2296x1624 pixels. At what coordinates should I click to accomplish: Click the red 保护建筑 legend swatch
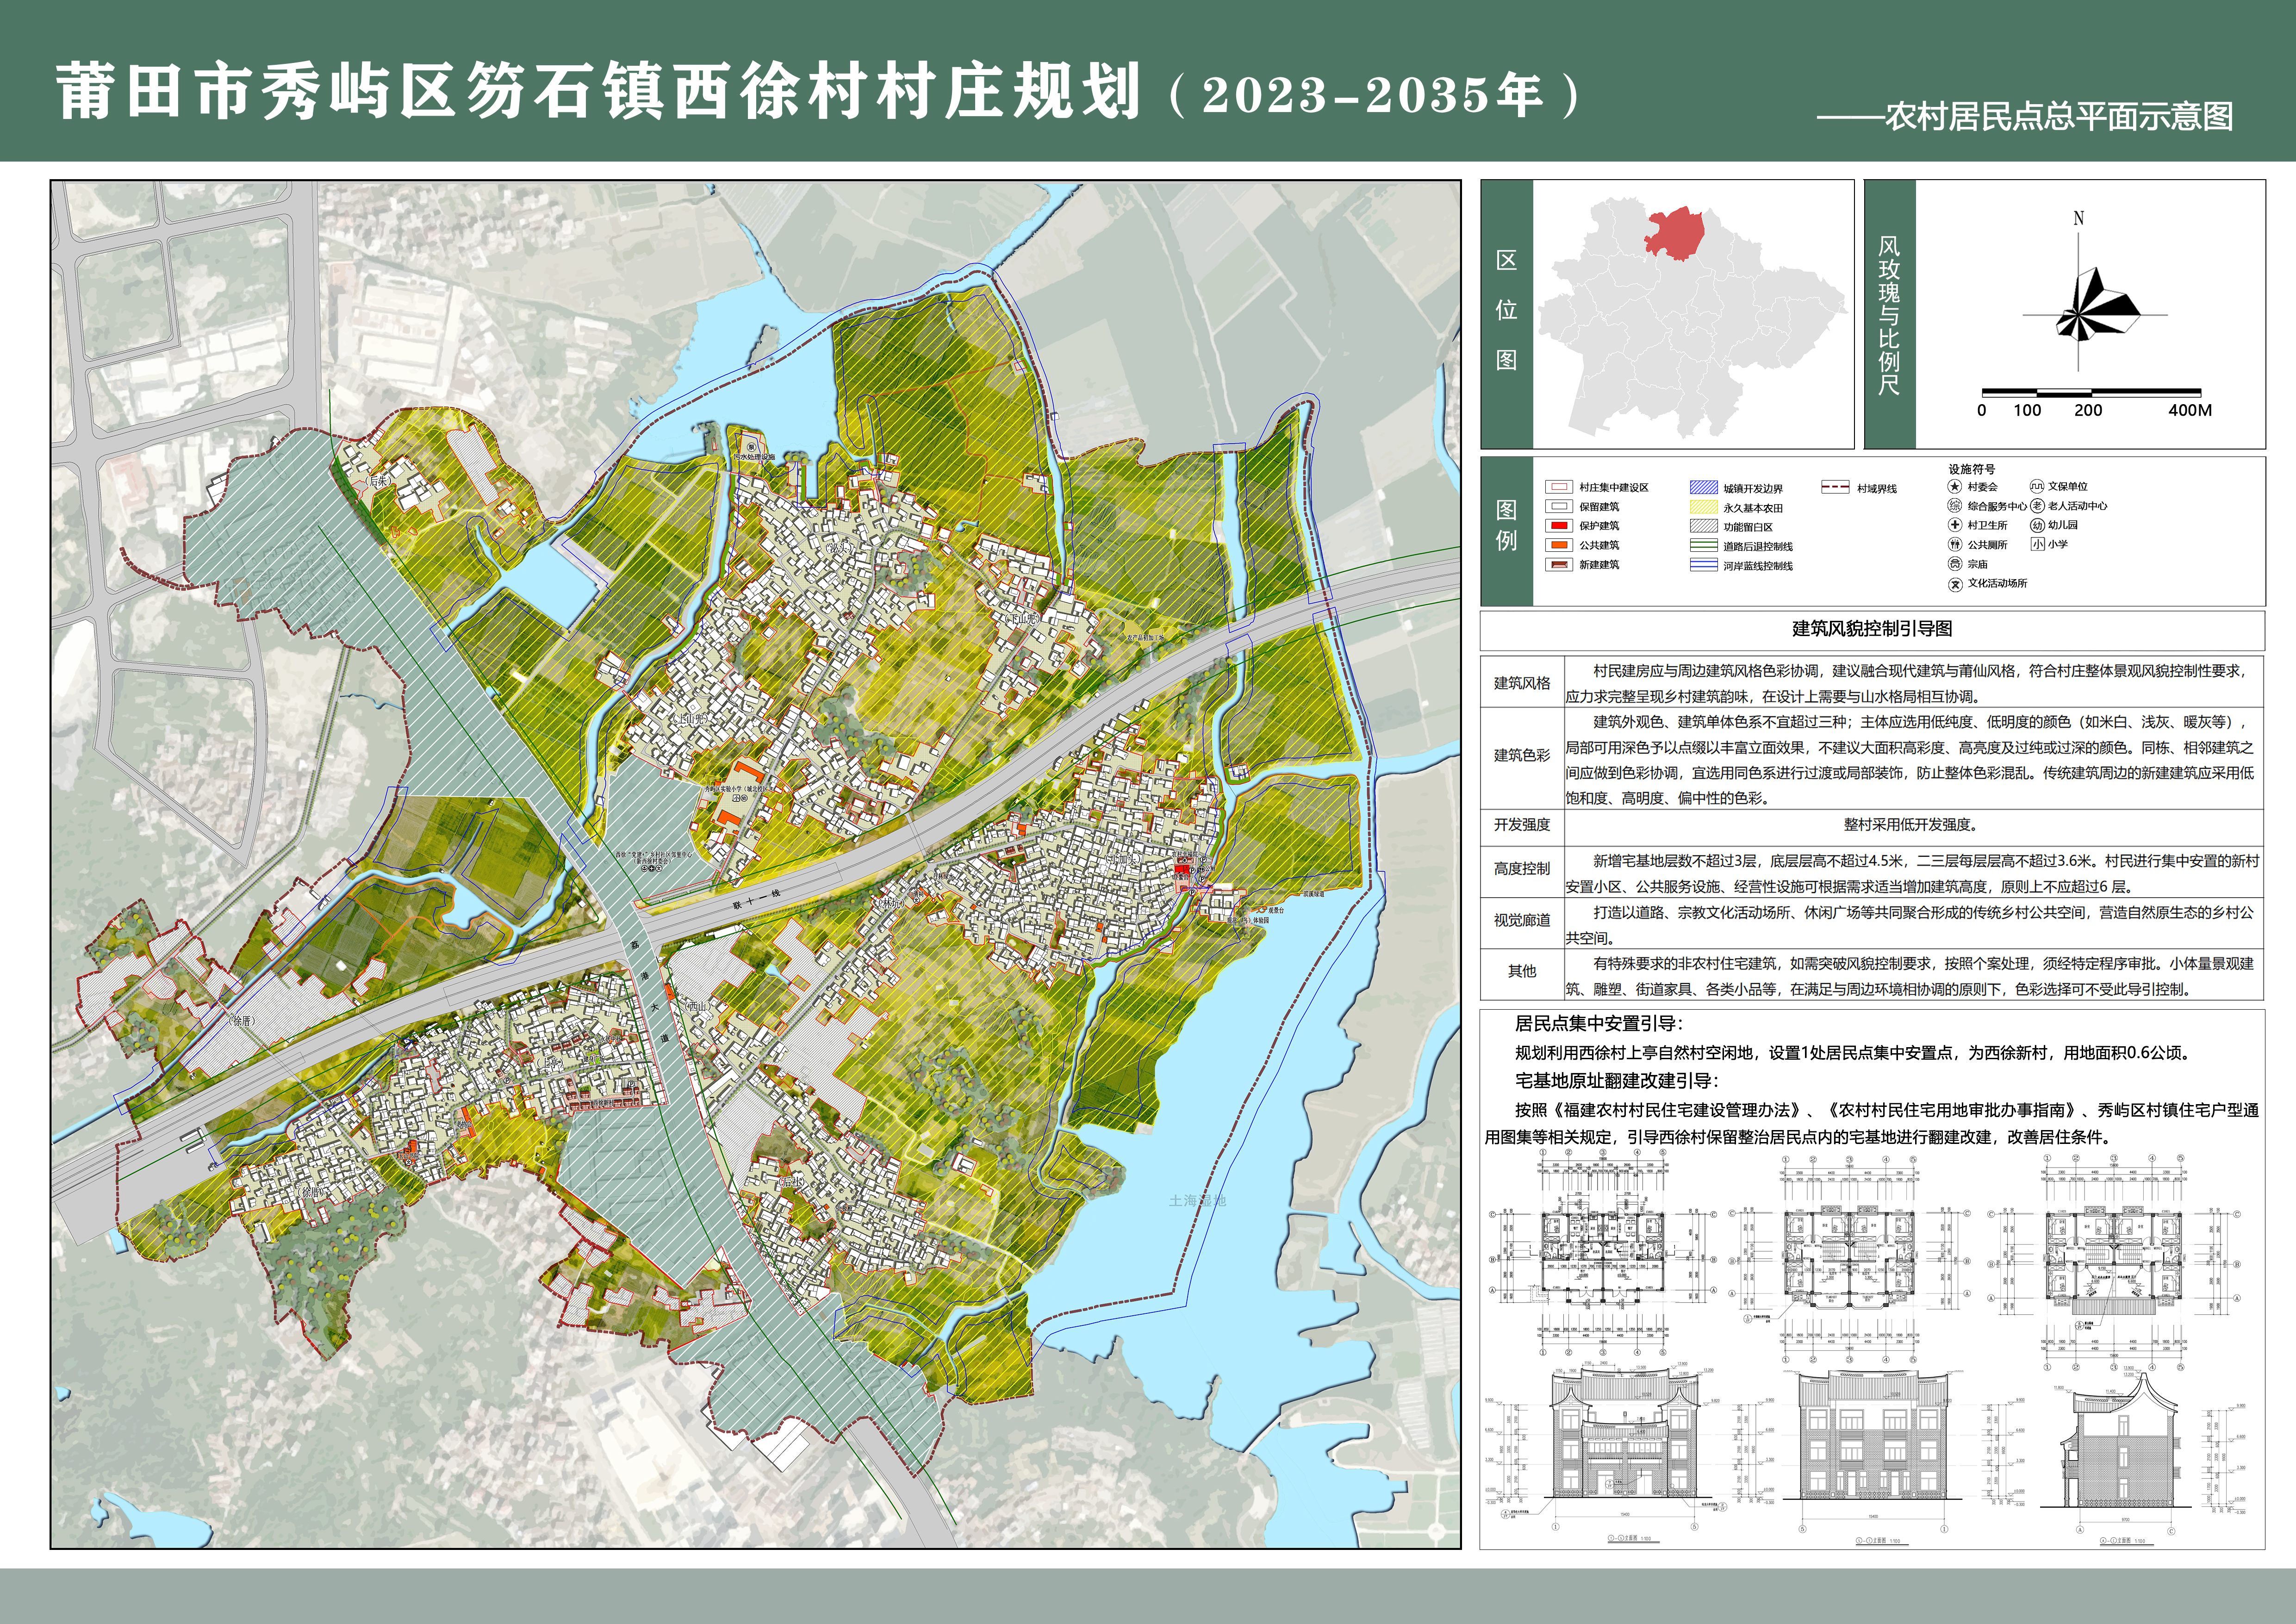point(1559,526)
